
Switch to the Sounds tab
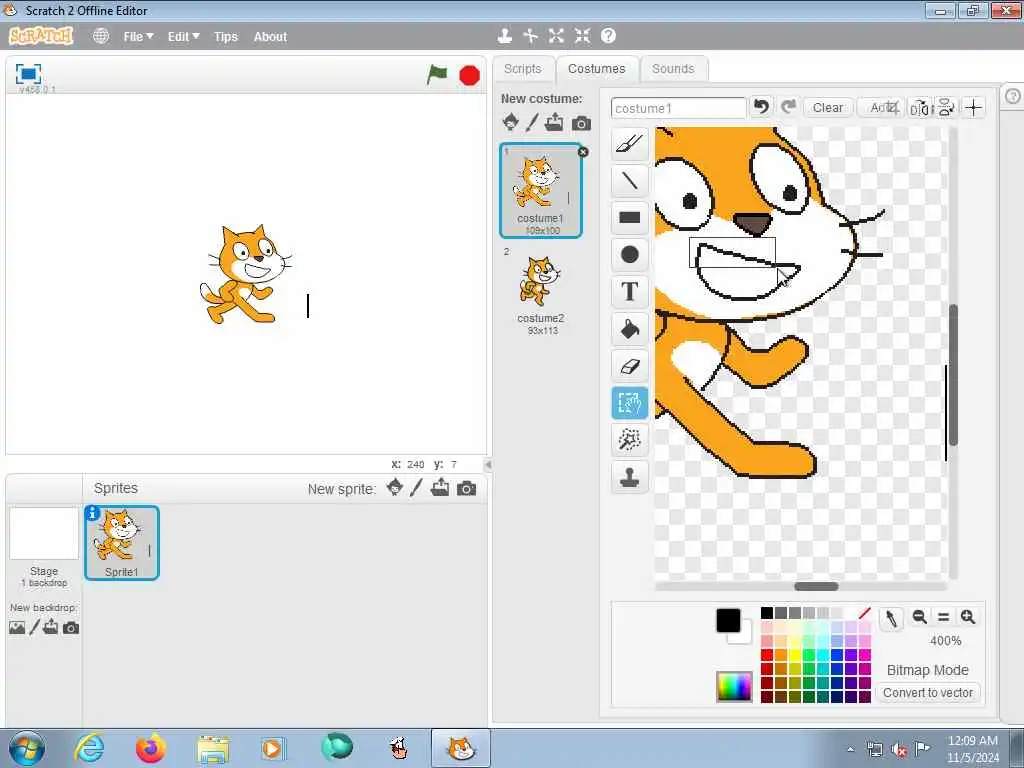[x=673, y=69]
